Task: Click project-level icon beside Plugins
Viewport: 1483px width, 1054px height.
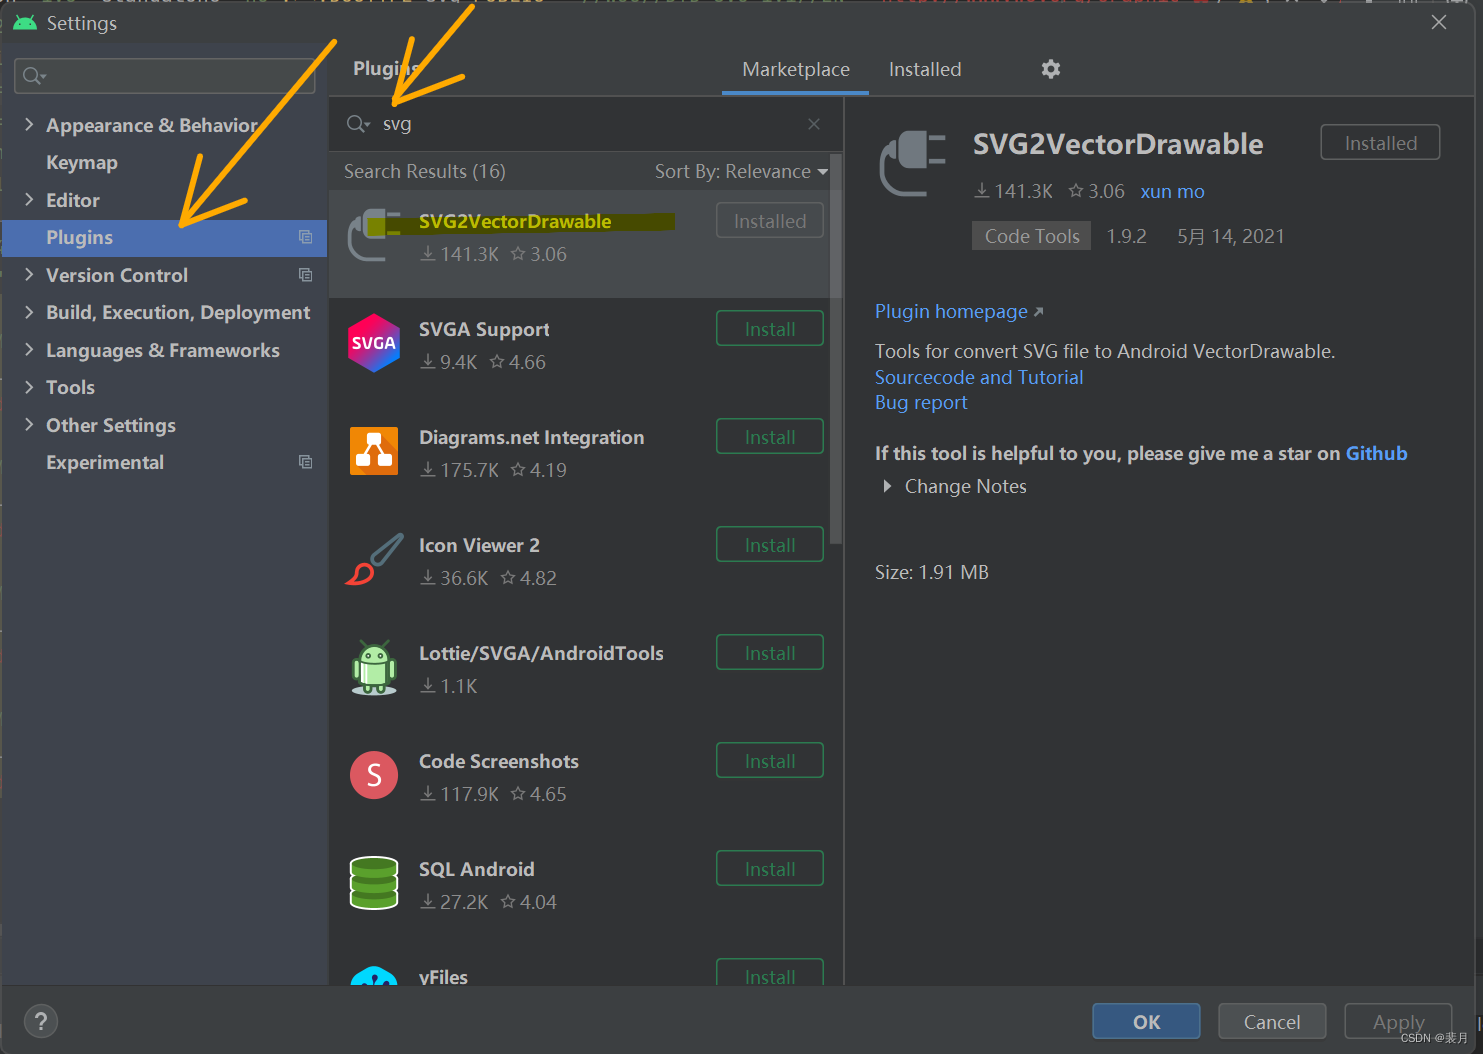Action: 306,237
